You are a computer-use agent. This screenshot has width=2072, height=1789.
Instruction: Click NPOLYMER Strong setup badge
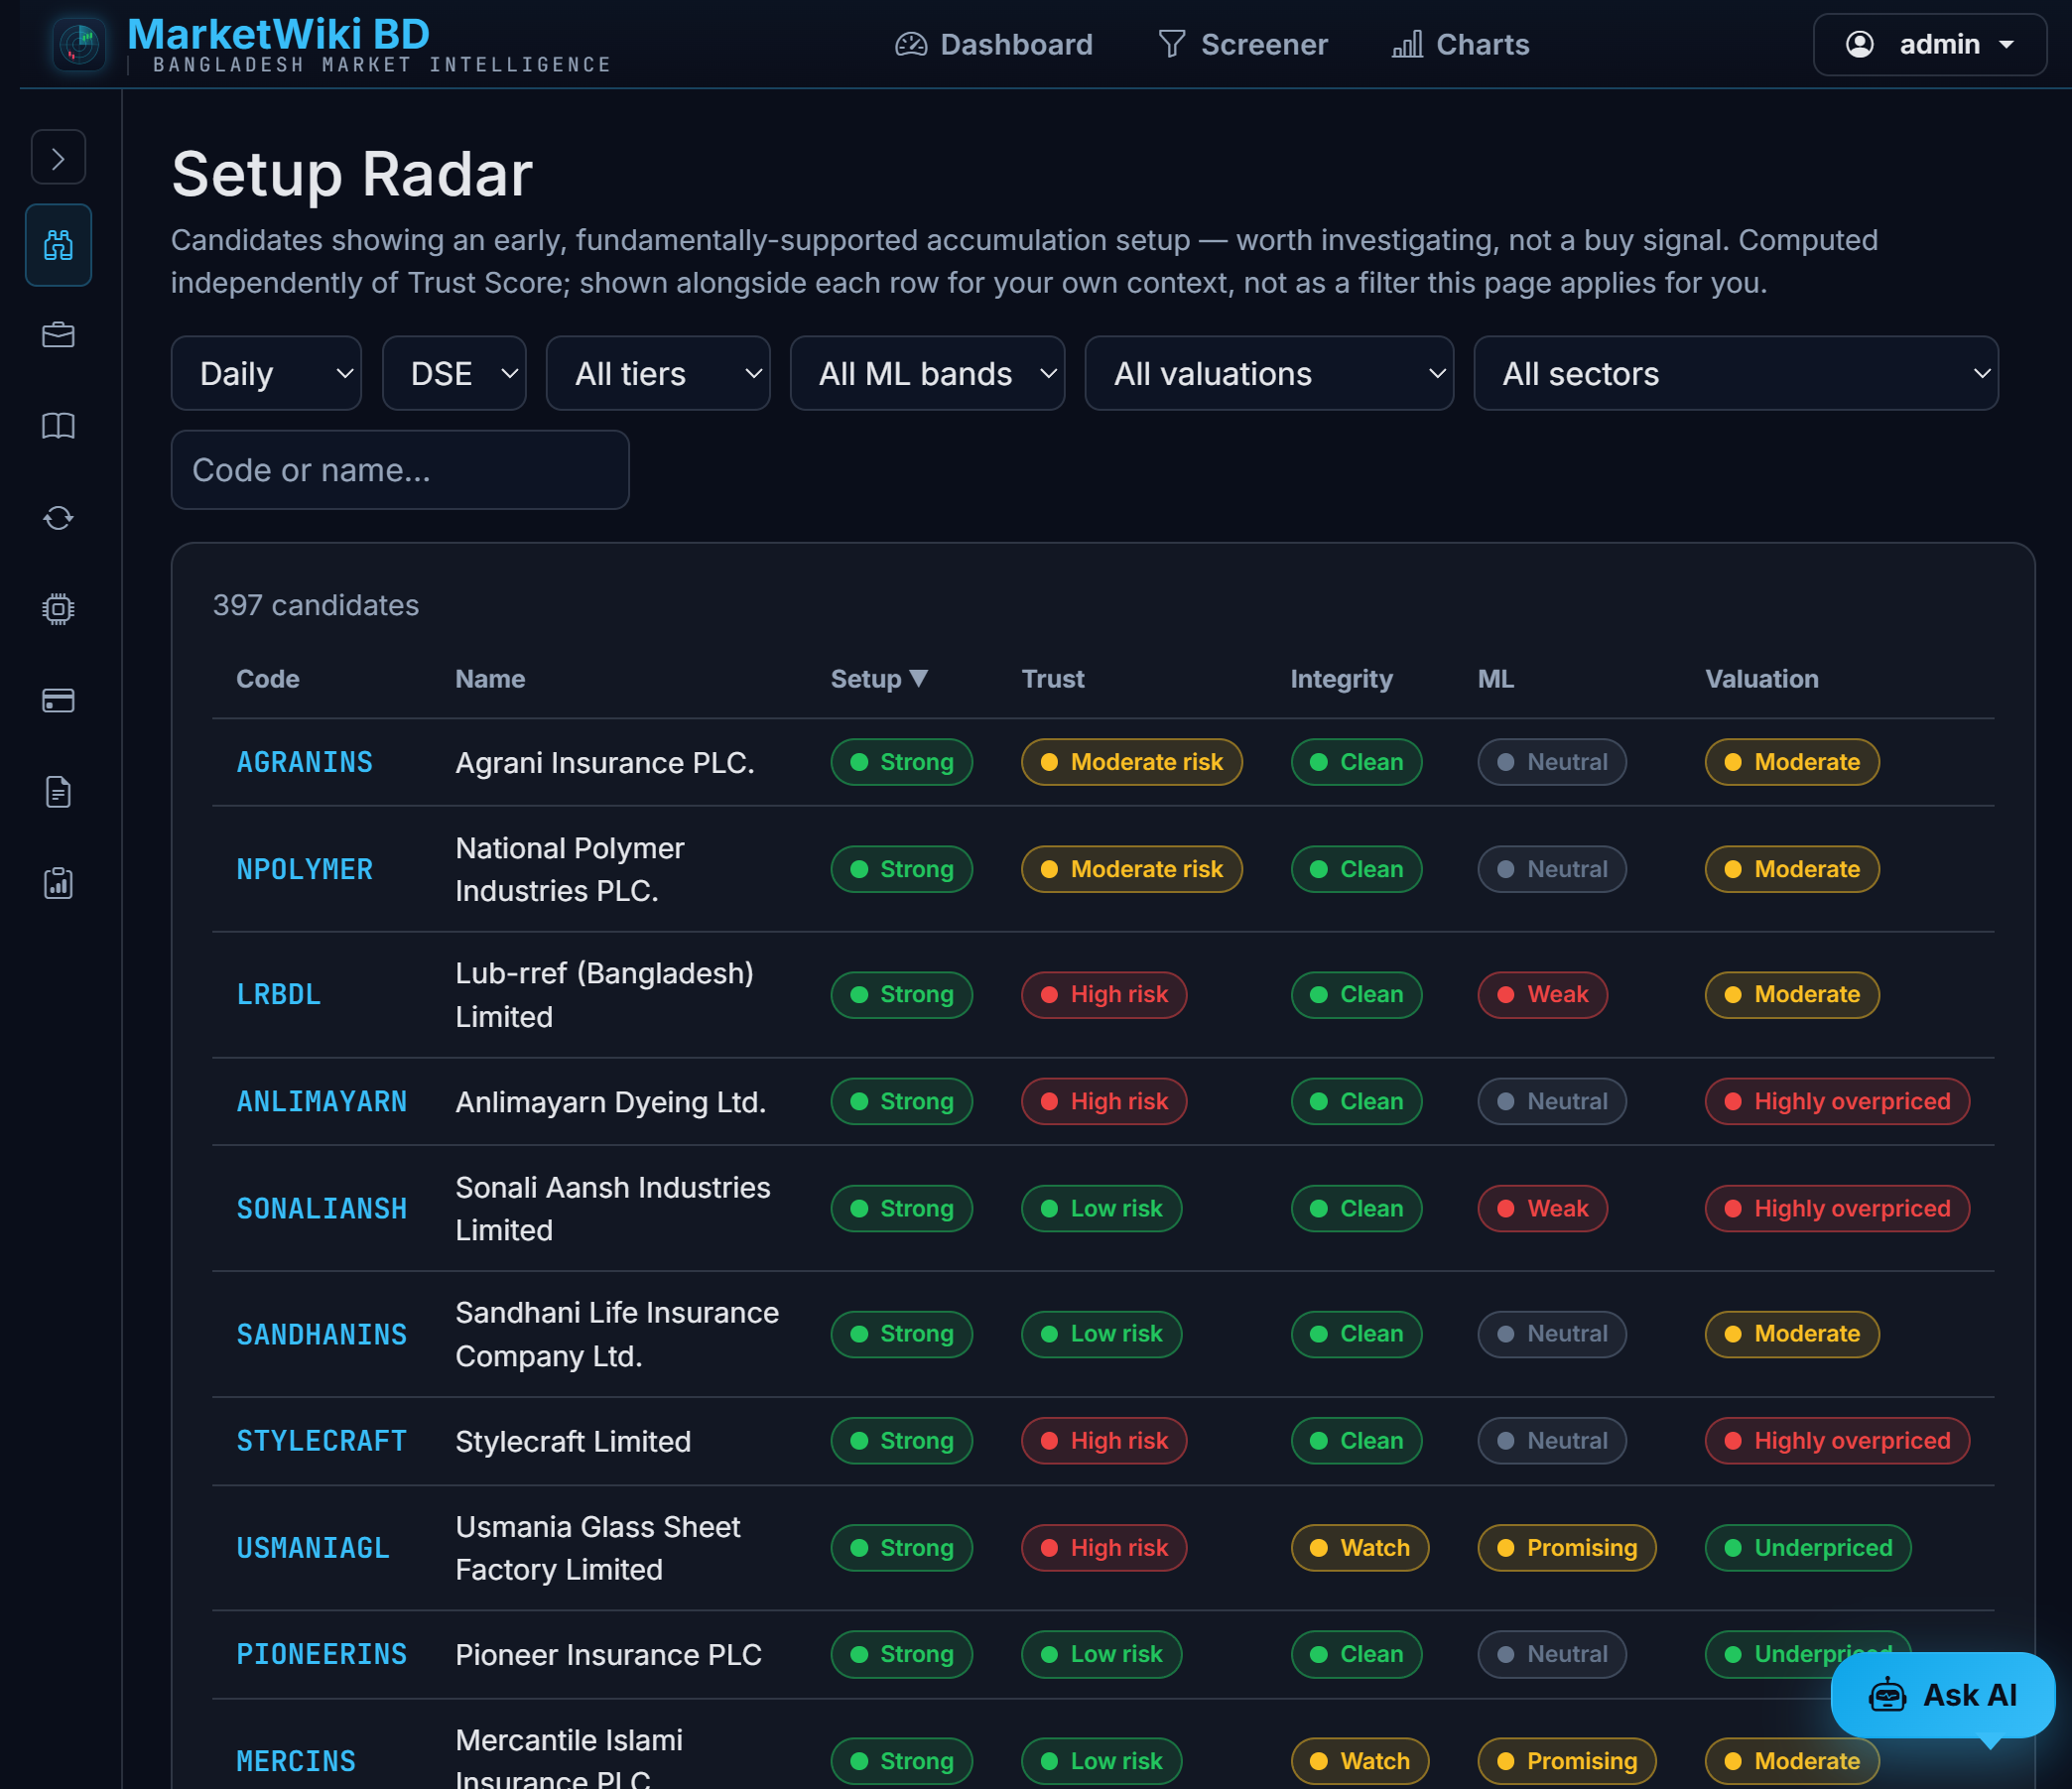pos(901,869)
